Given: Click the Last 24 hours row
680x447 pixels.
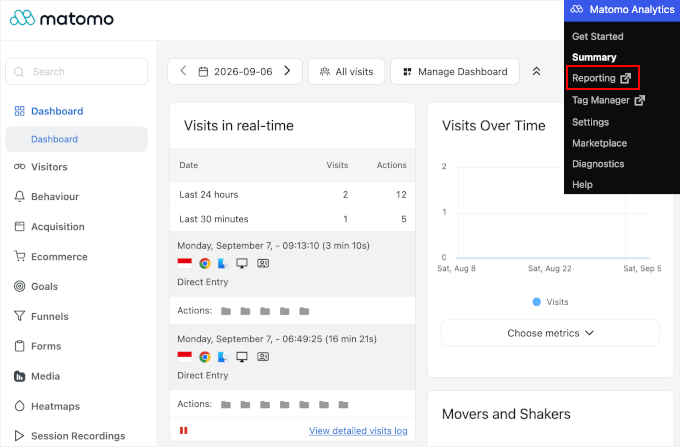Looking at the screenshot, I should 292,195.
